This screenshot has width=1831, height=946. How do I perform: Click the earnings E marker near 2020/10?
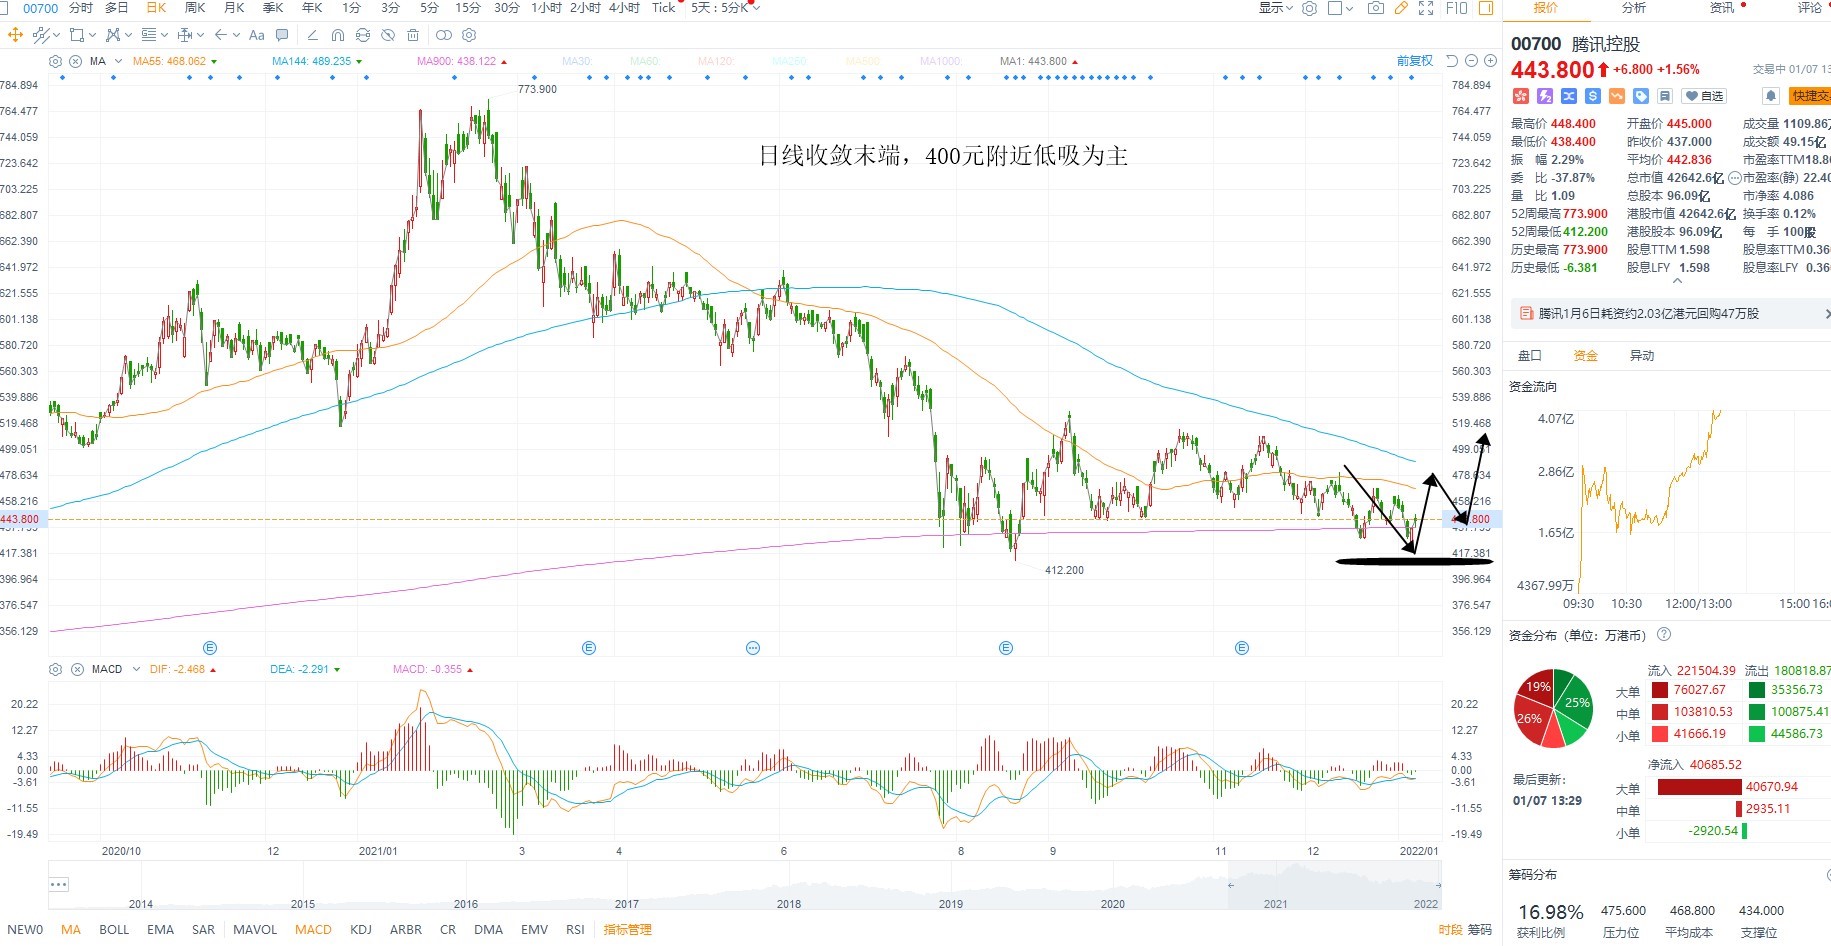[x=210, y=648]
